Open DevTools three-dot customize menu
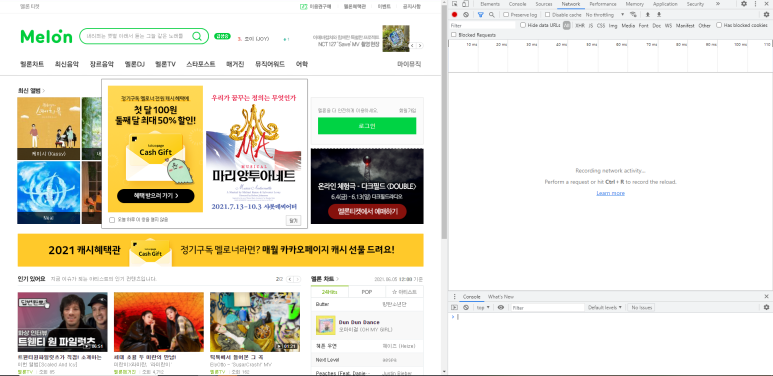This screenshot has height=376, width=773. coord(755,4)
